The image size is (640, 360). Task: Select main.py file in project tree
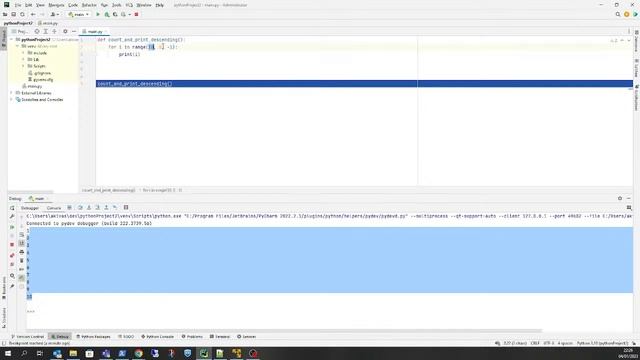click(x=32, y=87)
